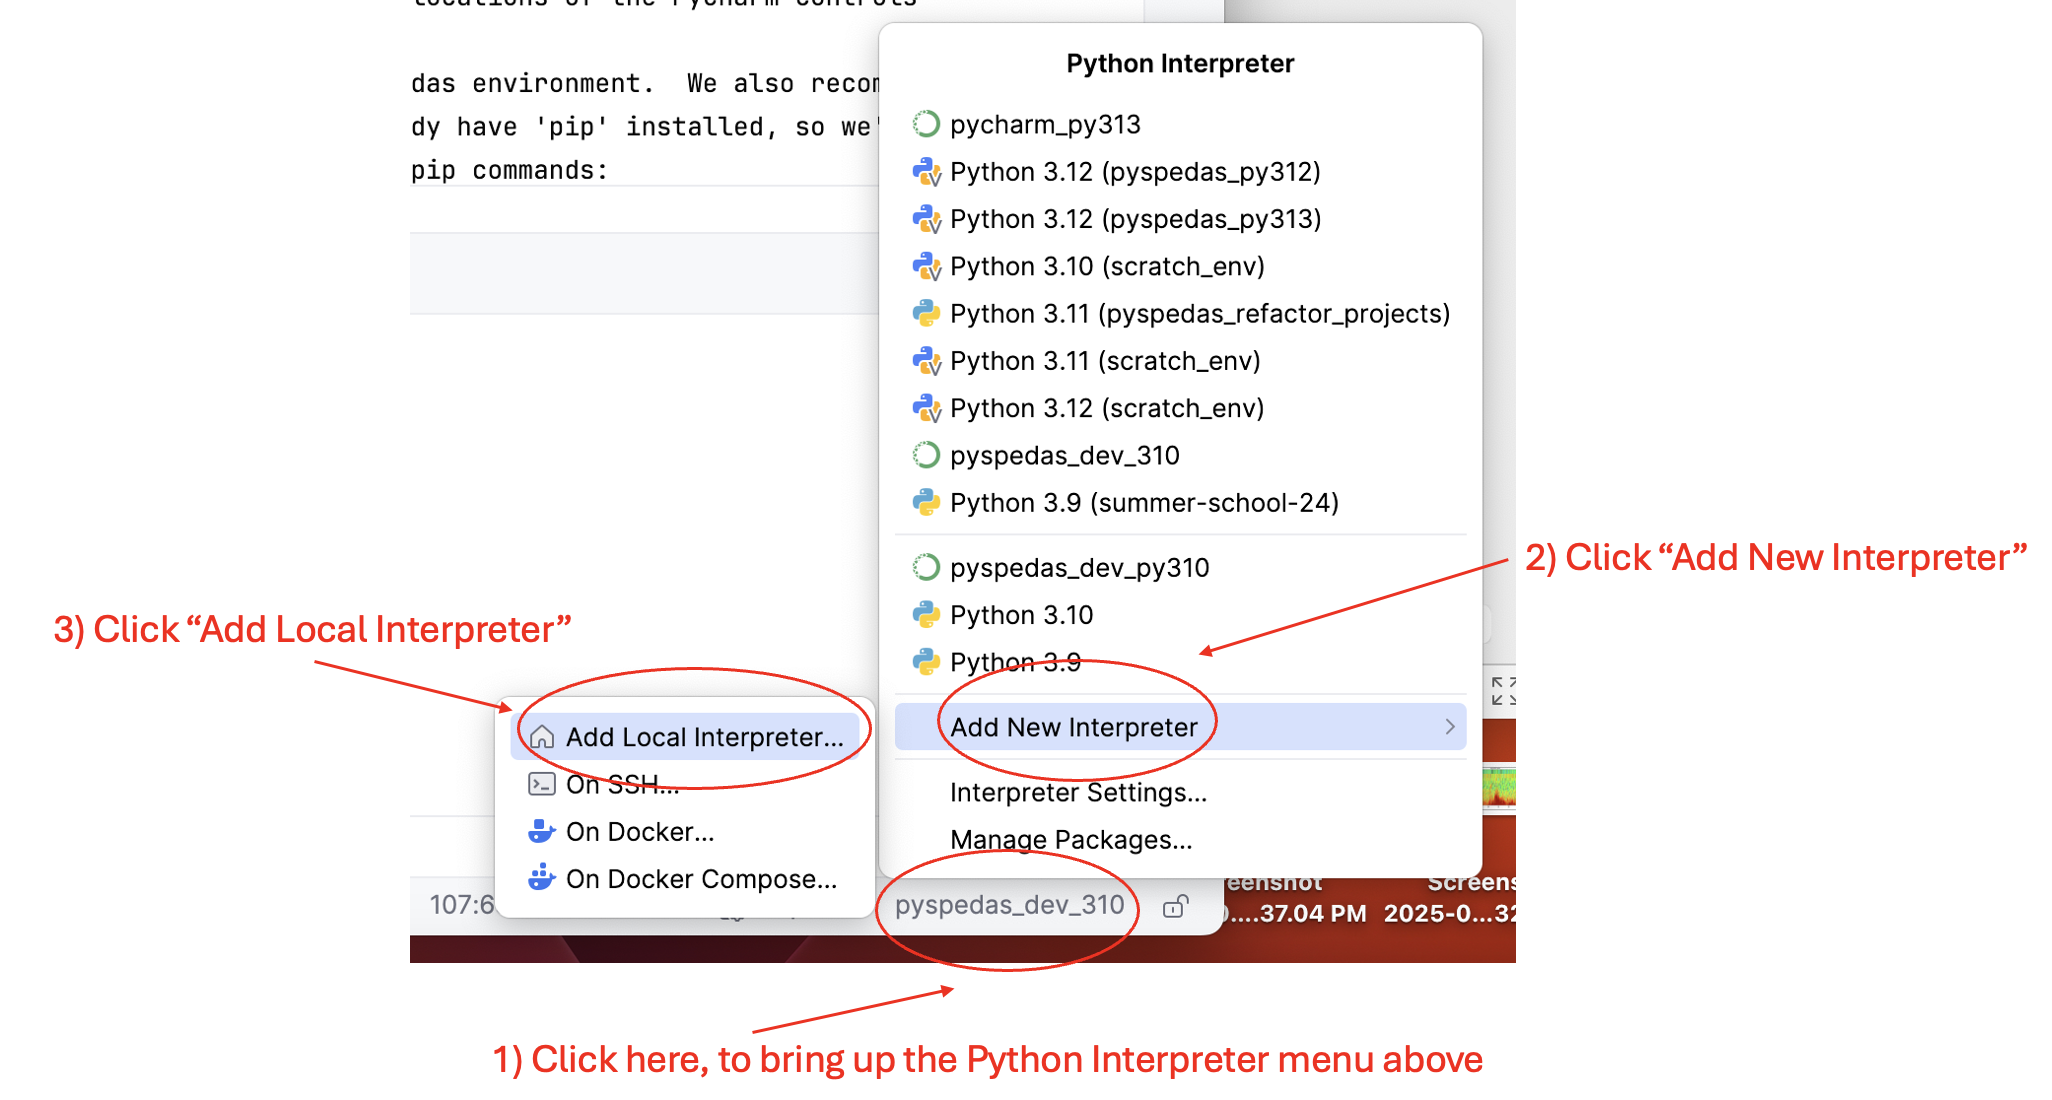This screenshot has width=2052, height=1100.
Task: Select the pycharm_py313 interpreter
Action: click(x=1180, y=124)
